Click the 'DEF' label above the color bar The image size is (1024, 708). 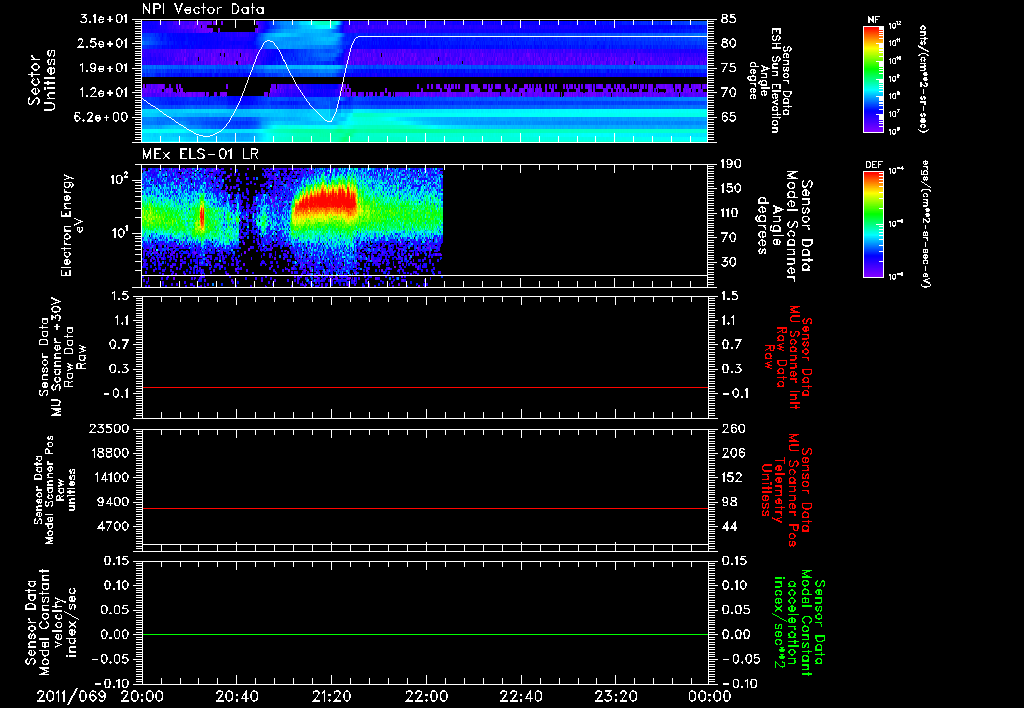click(873, 165)
